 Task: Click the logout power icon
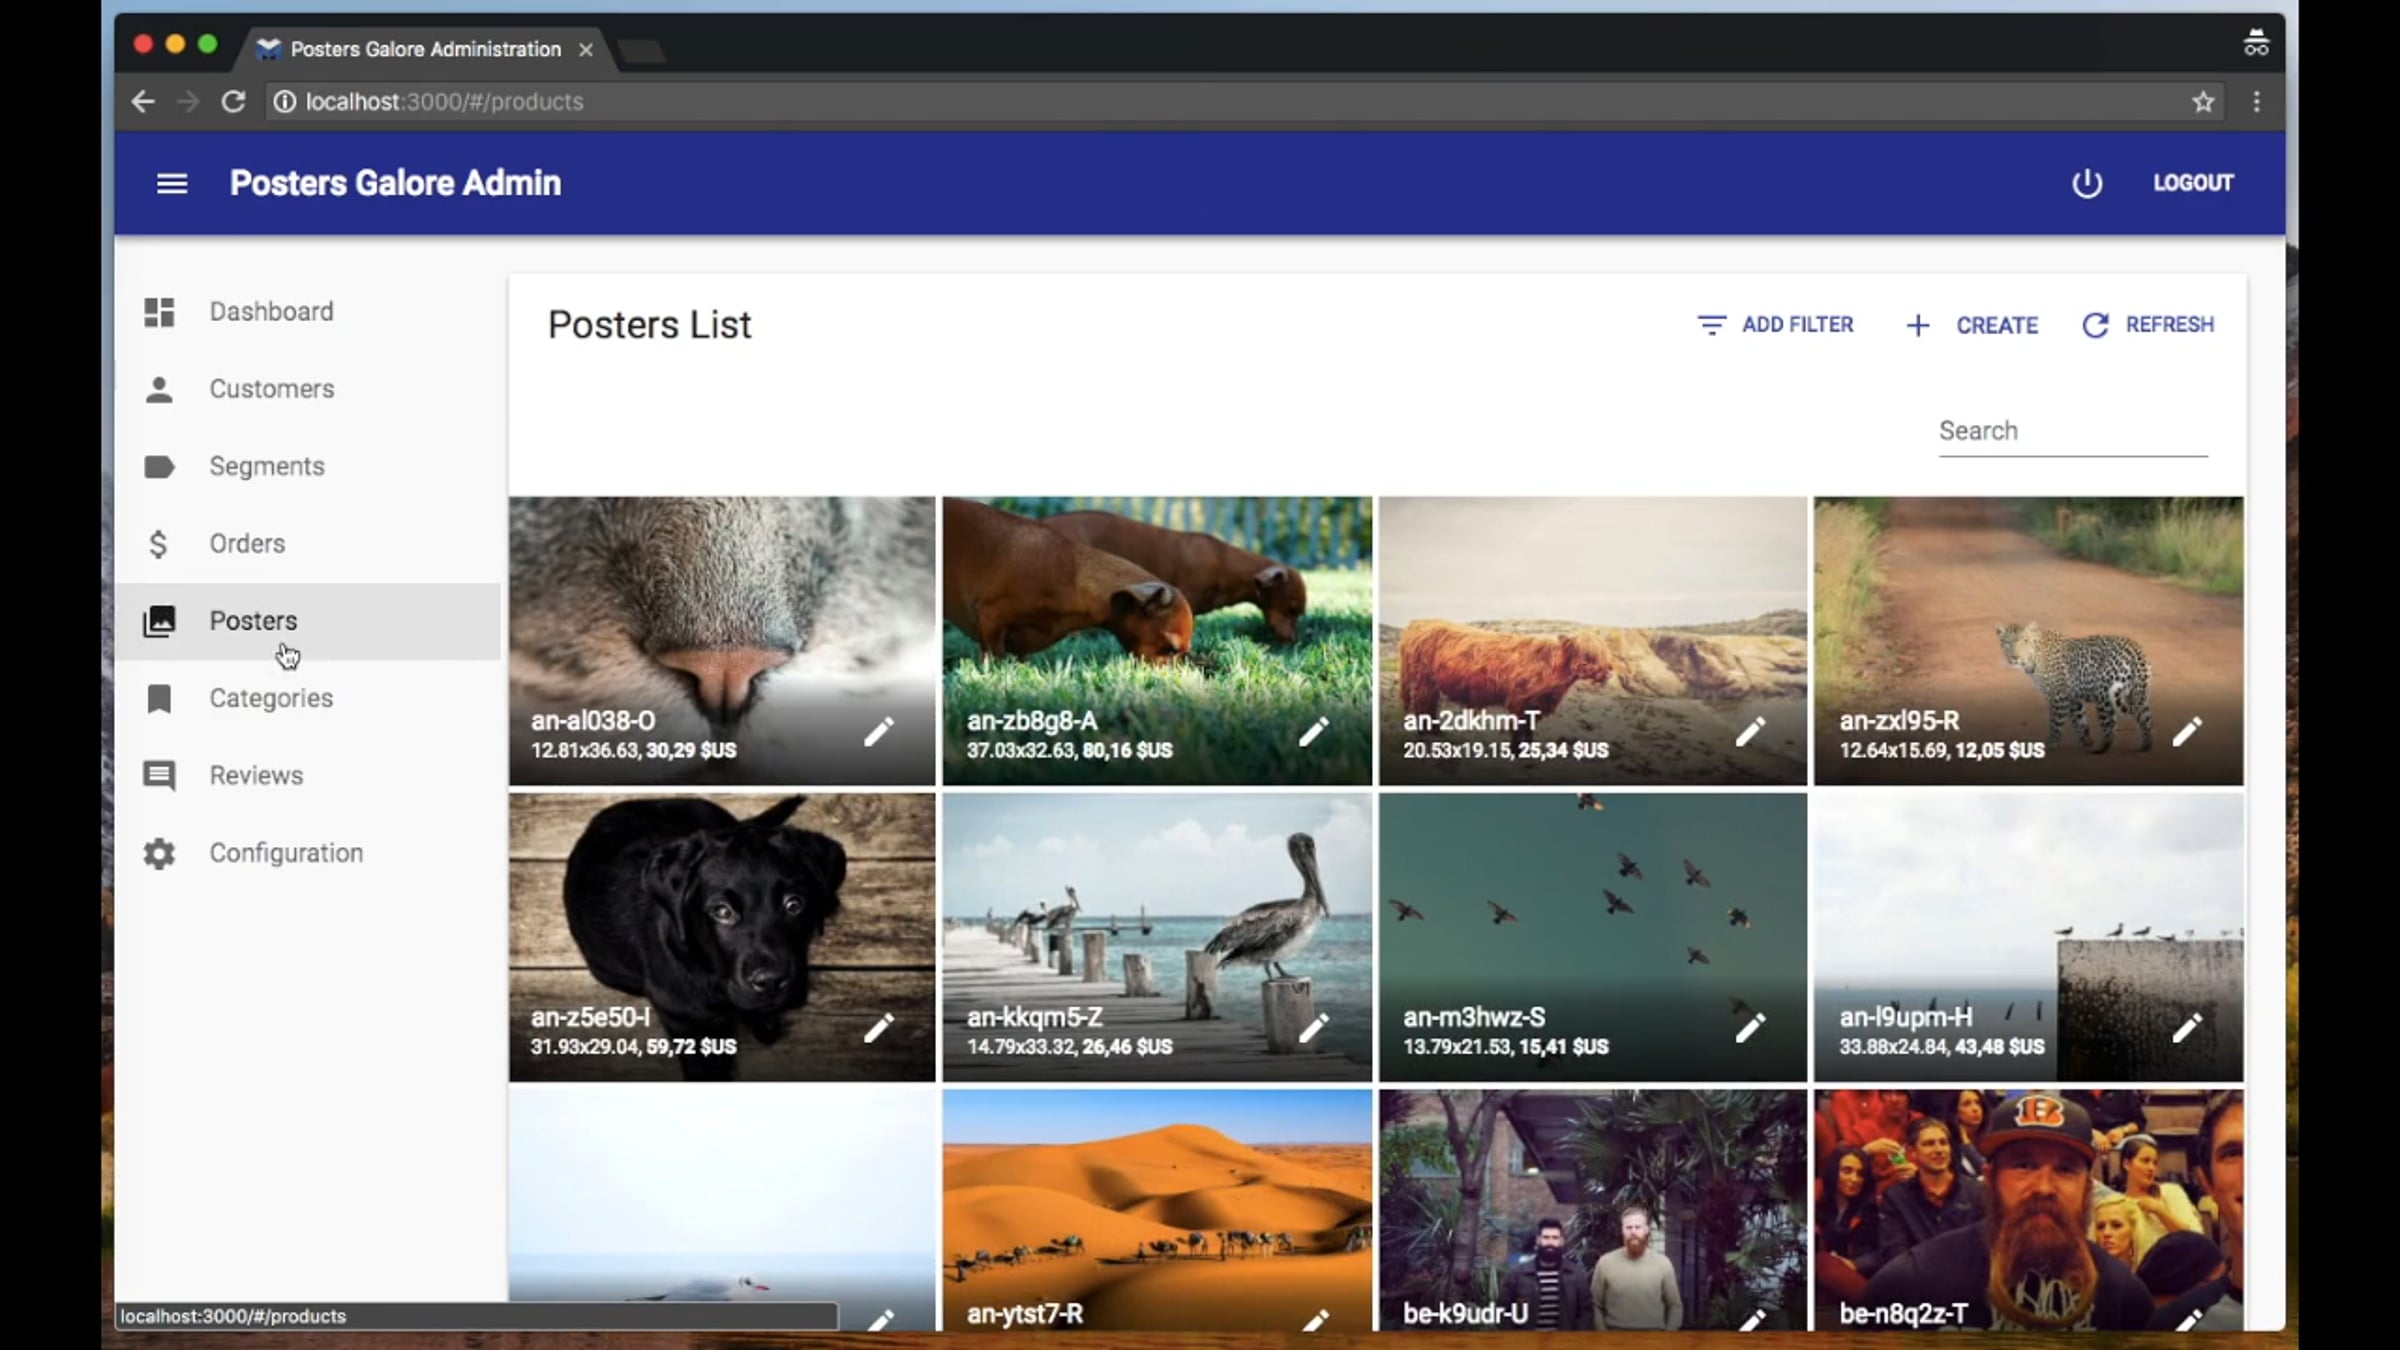click(2087, 183)
